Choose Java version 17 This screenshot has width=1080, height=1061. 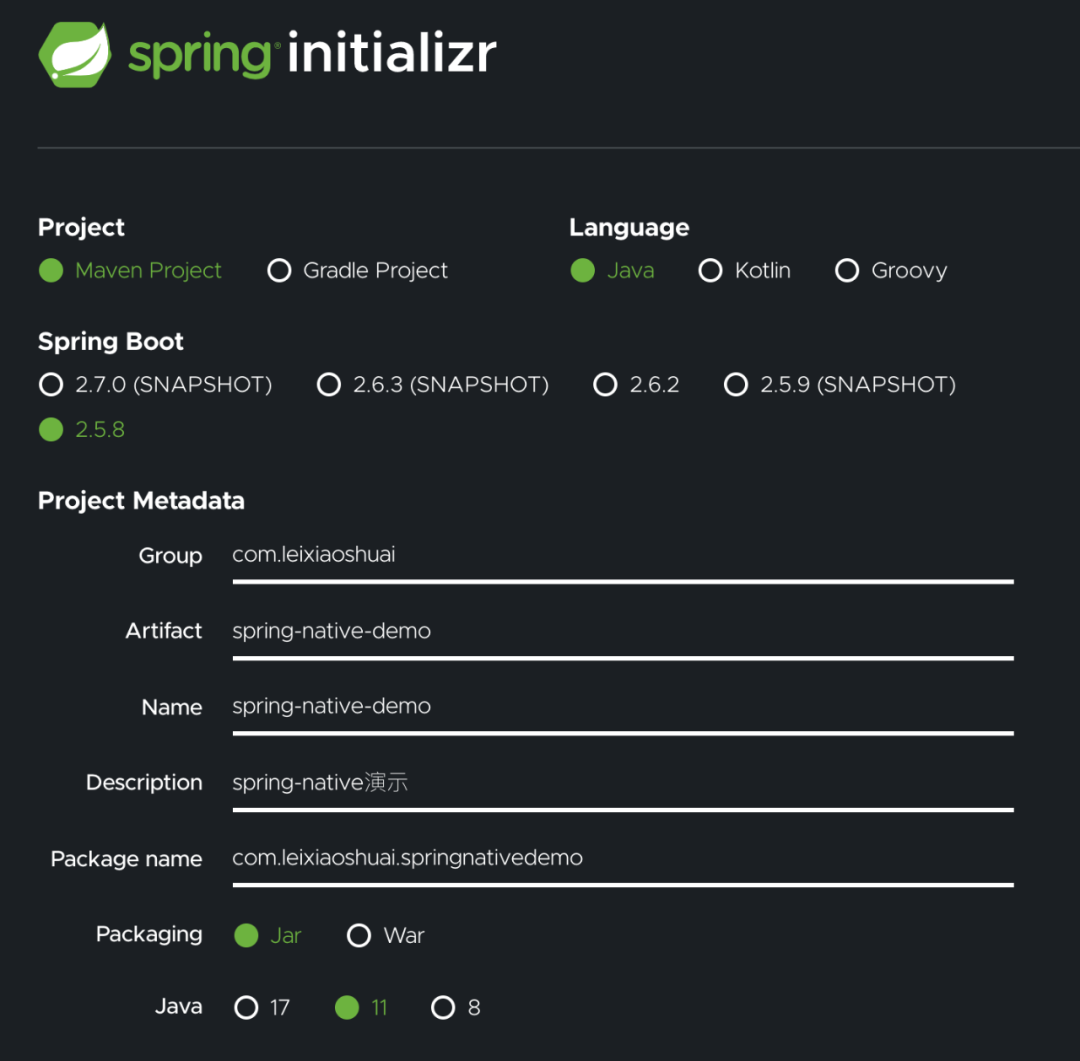pyautogui.click(x=246, y=1007)
